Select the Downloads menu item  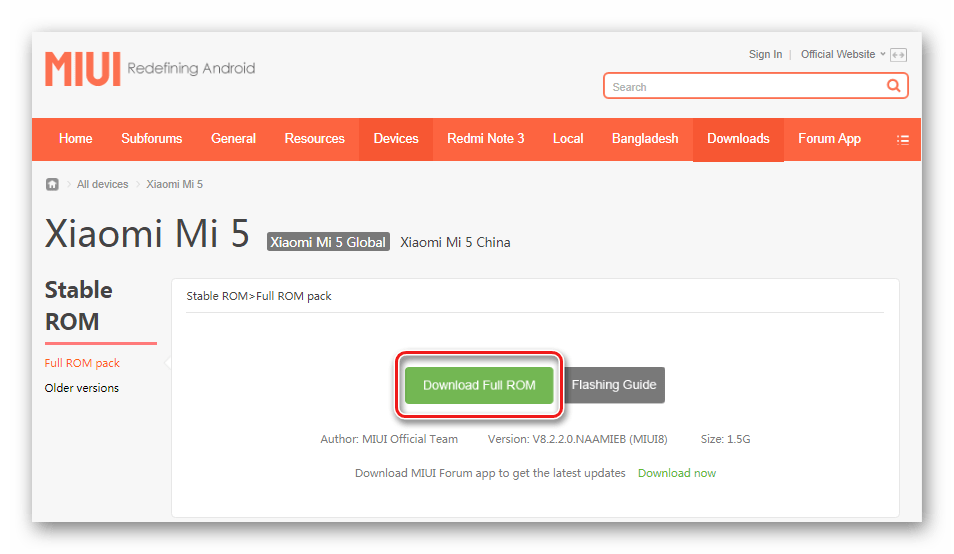[x=738, y=139]
